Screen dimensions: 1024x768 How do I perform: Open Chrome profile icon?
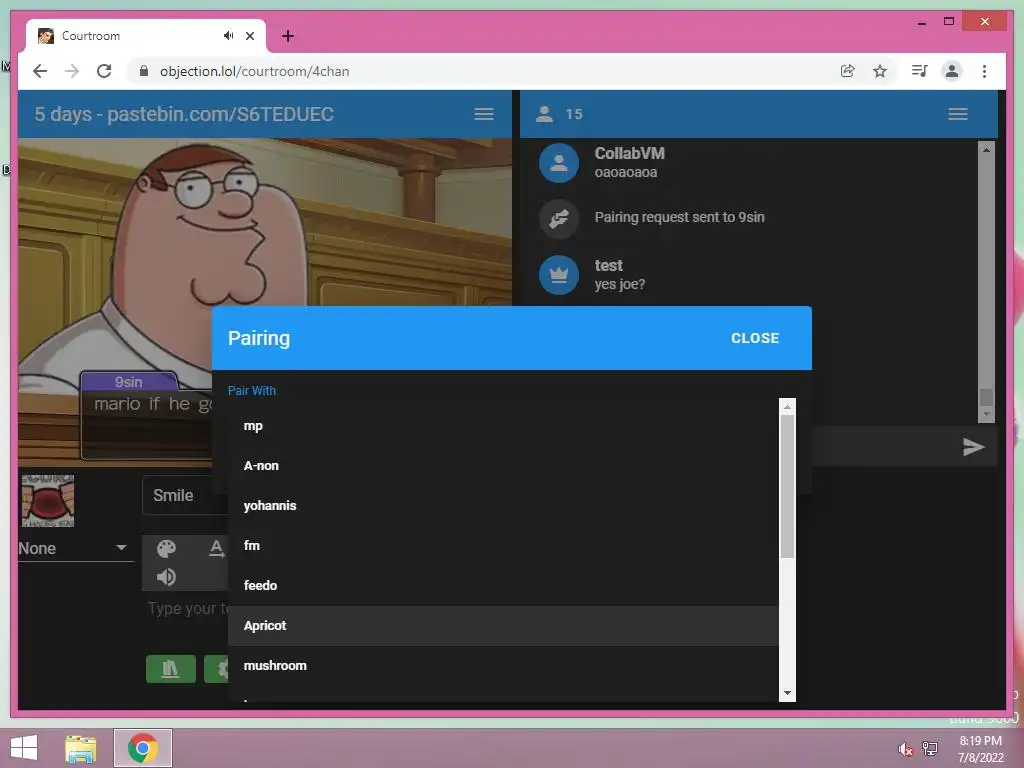click(952, 71)
